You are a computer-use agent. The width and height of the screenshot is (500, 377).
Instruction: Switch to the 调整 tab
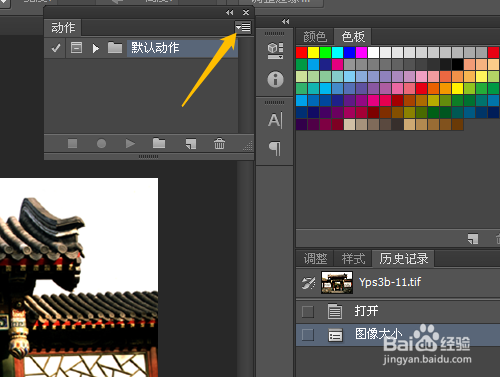click(x=315, y=259)
